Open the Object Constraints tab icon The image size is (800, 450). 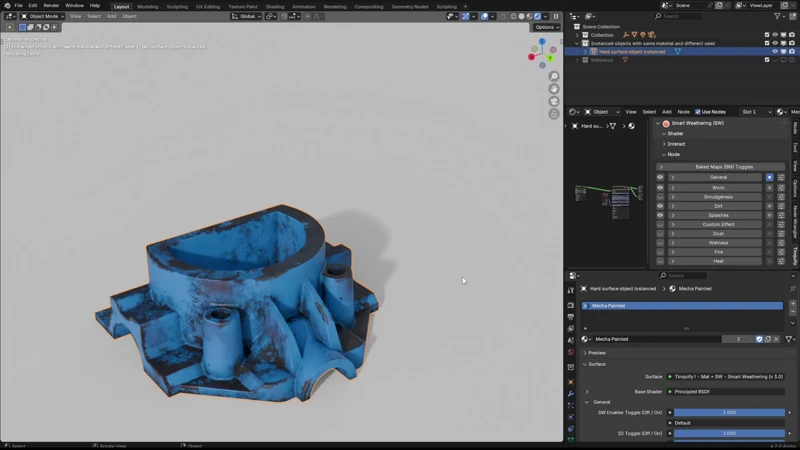570,429
